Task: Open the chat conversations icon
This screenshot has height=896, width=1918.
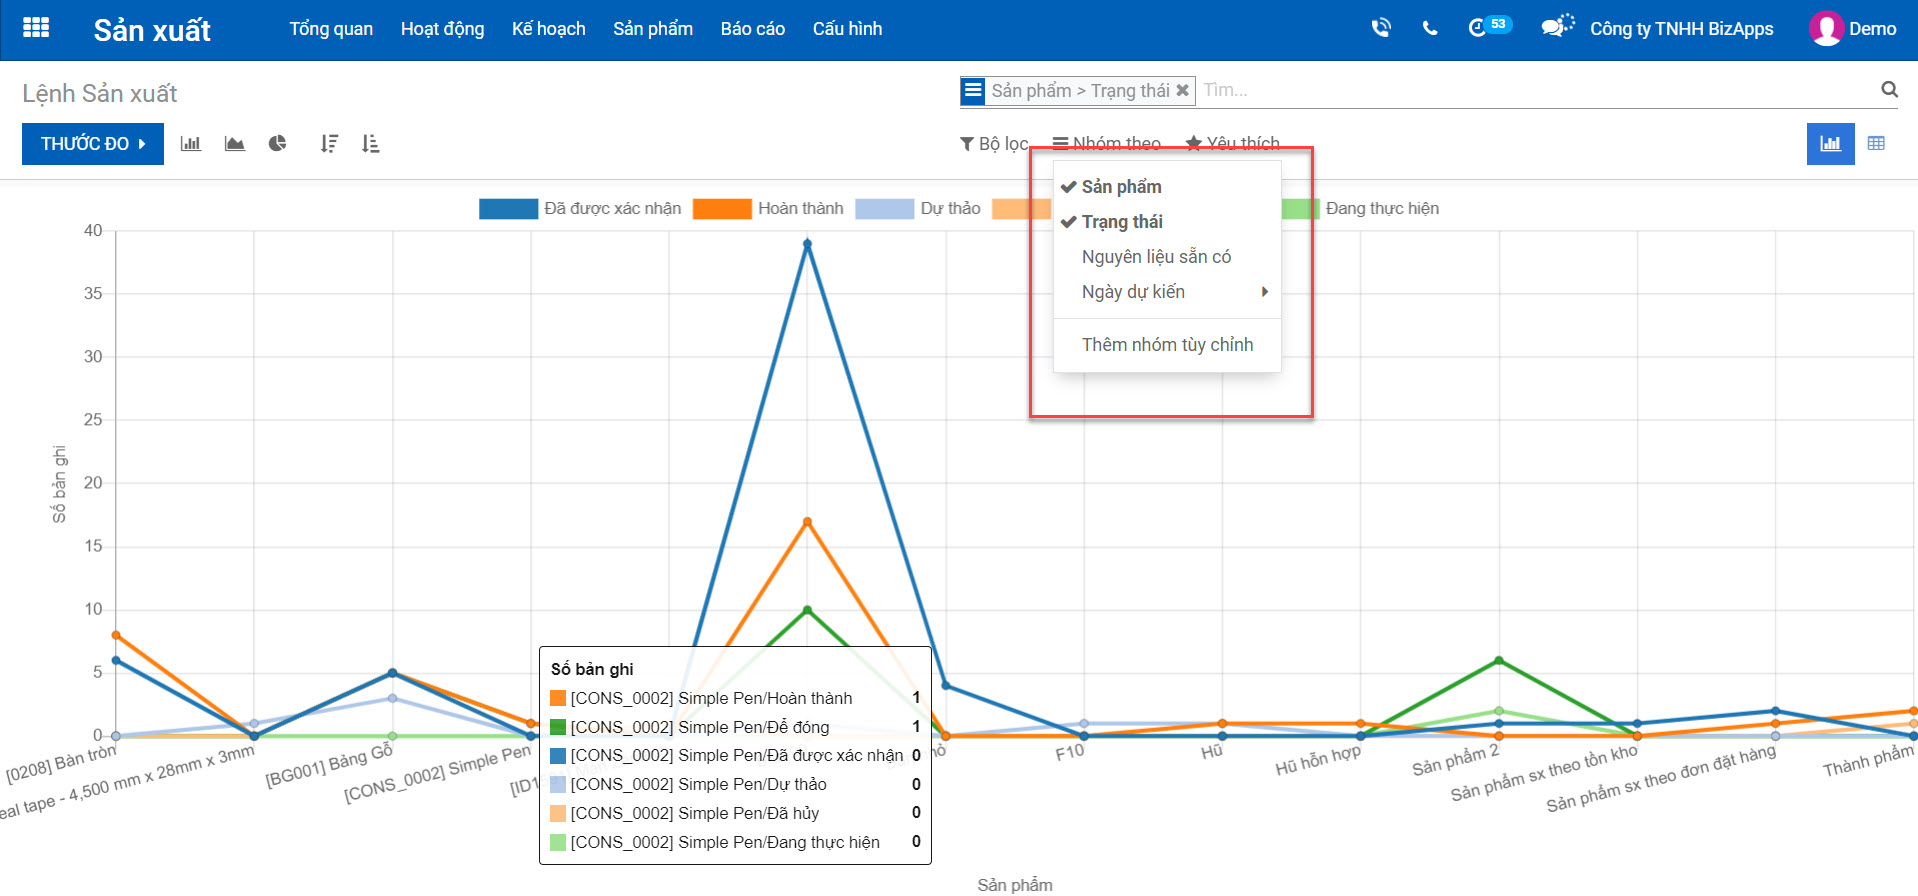Action: click(1557, 27)
